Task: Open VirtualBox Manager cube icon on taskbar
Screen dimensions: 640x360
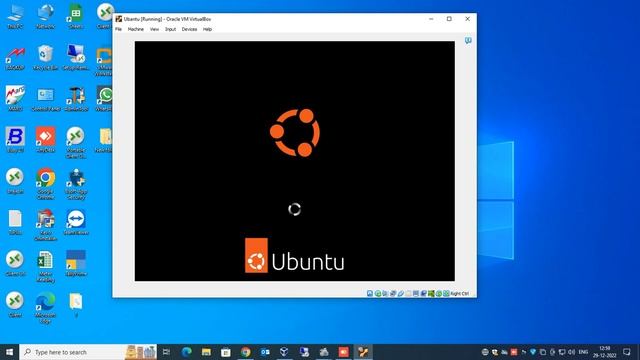Action: tap(284, 352)
